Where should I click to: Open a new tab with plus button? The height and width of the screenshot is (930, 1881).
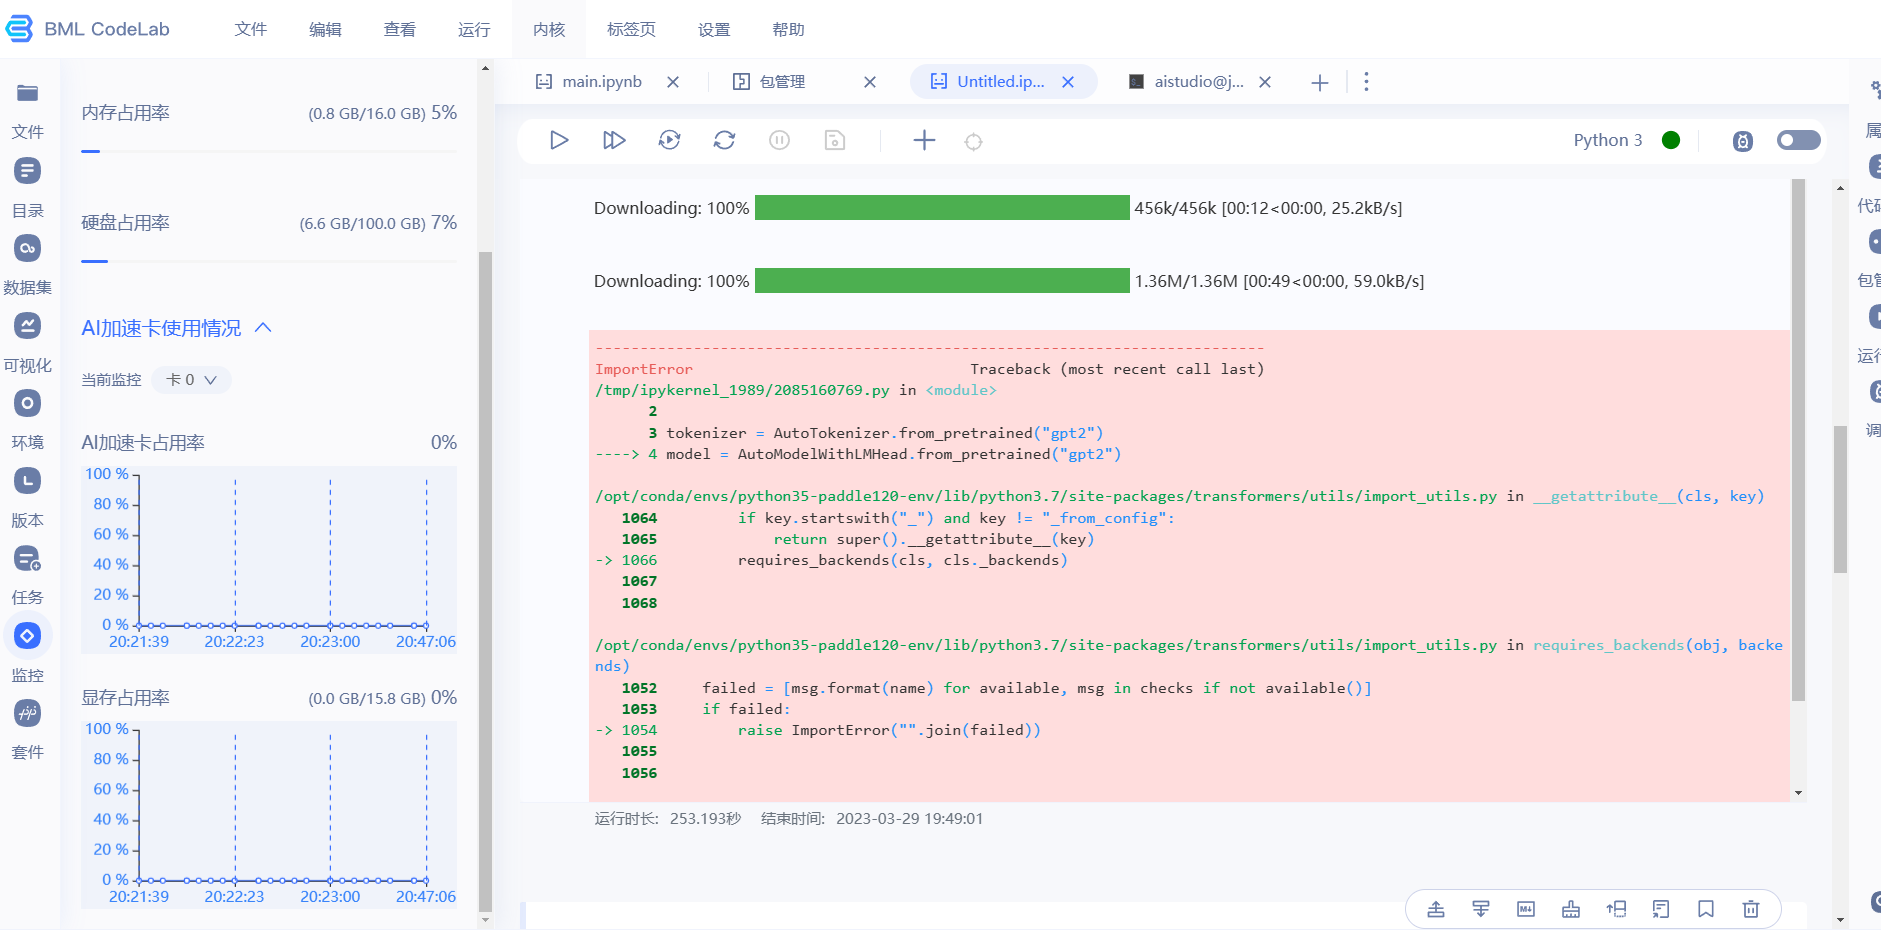pos(1320,83)
